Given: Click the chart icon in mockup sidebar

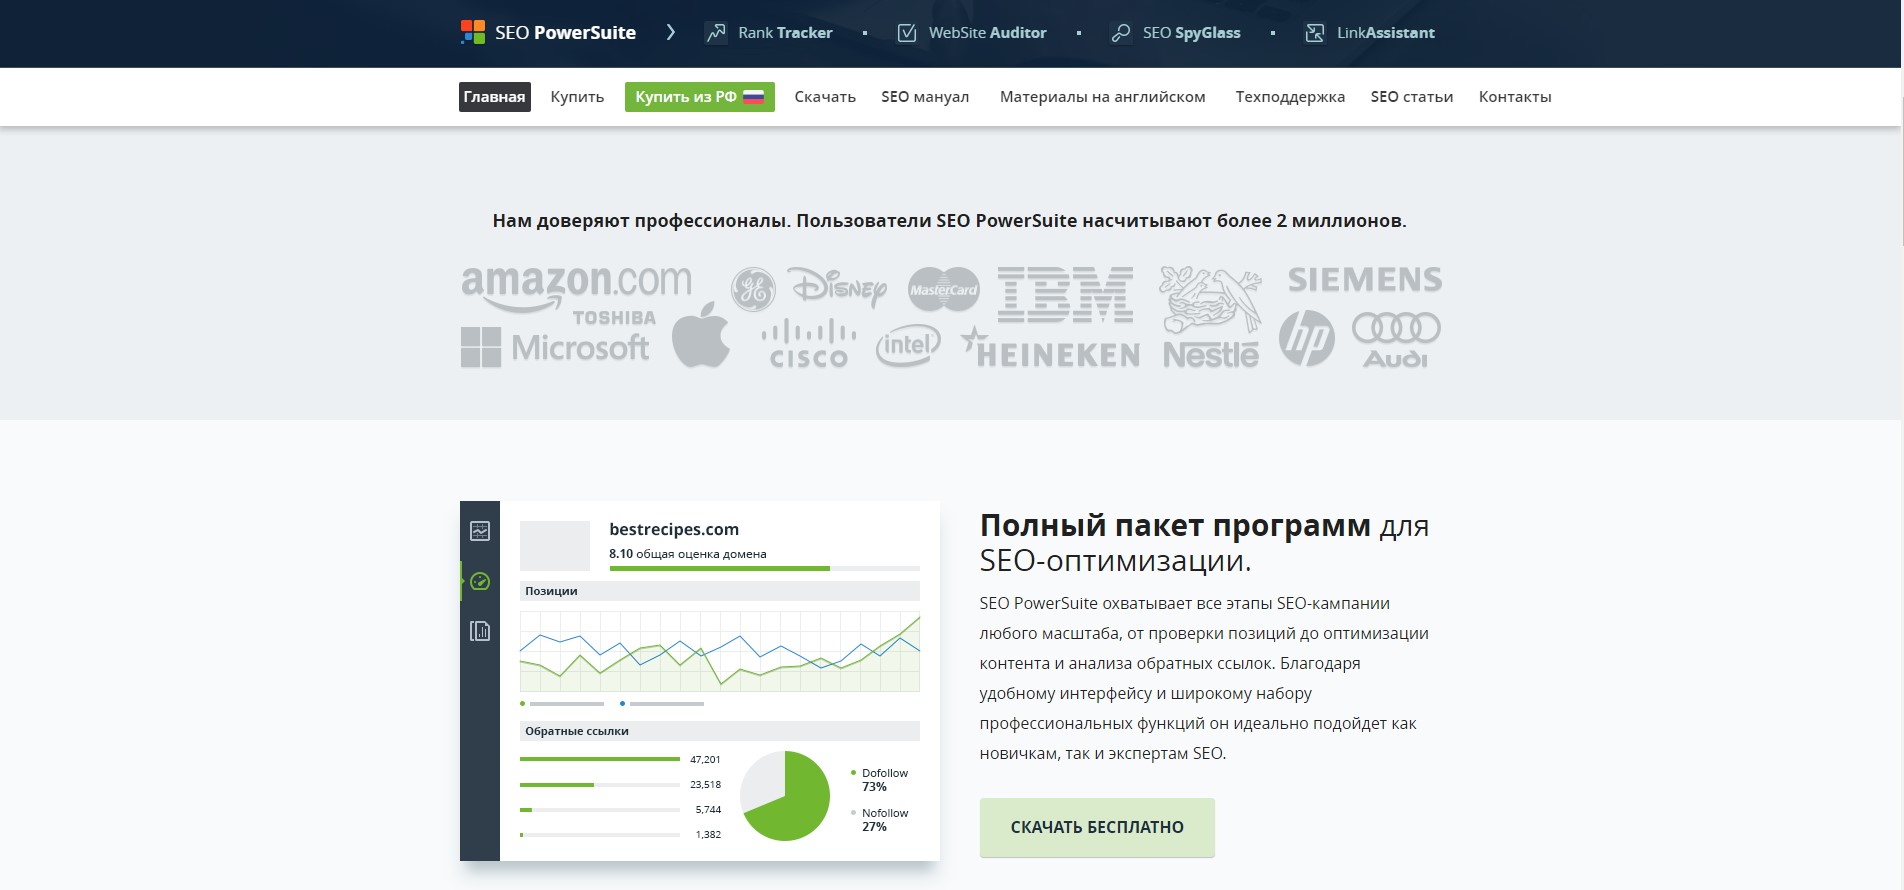Looking at the screenshot, I should coord(480,531).
